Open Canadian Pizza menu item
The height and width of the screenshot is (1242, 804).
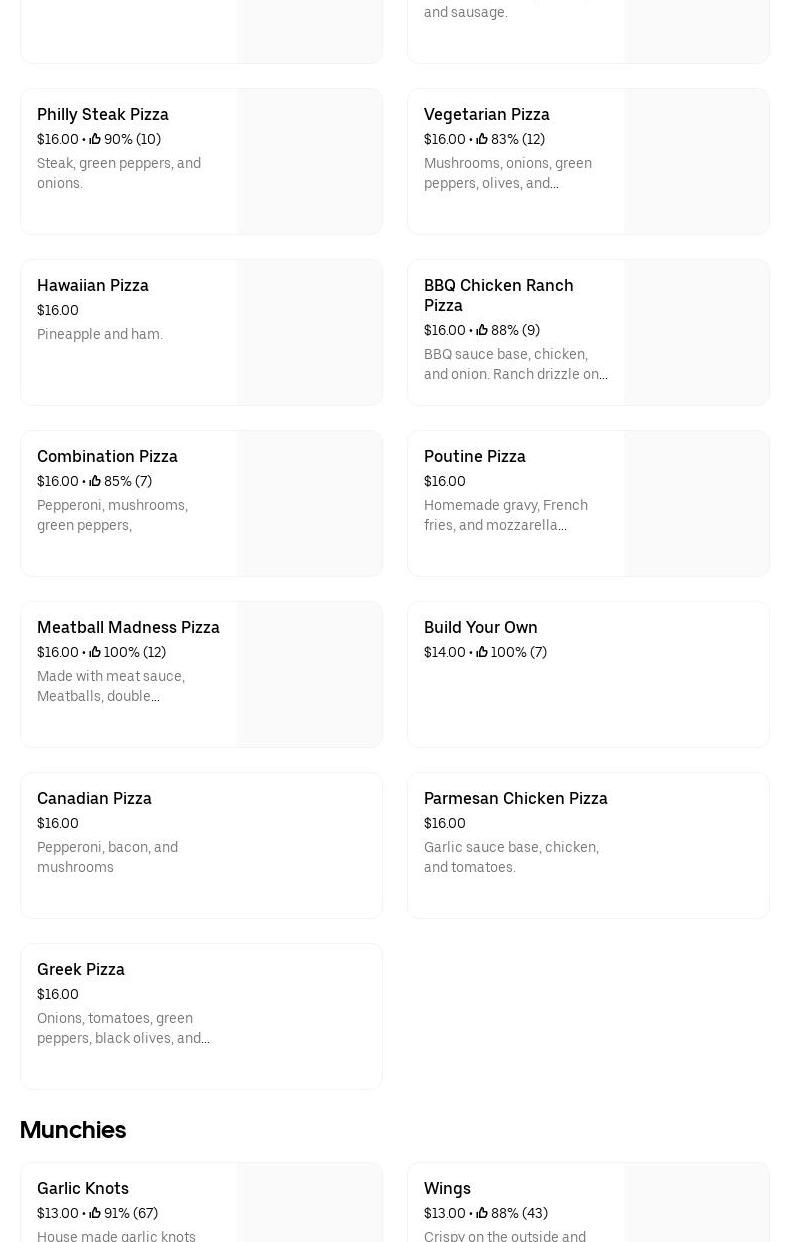94,799
